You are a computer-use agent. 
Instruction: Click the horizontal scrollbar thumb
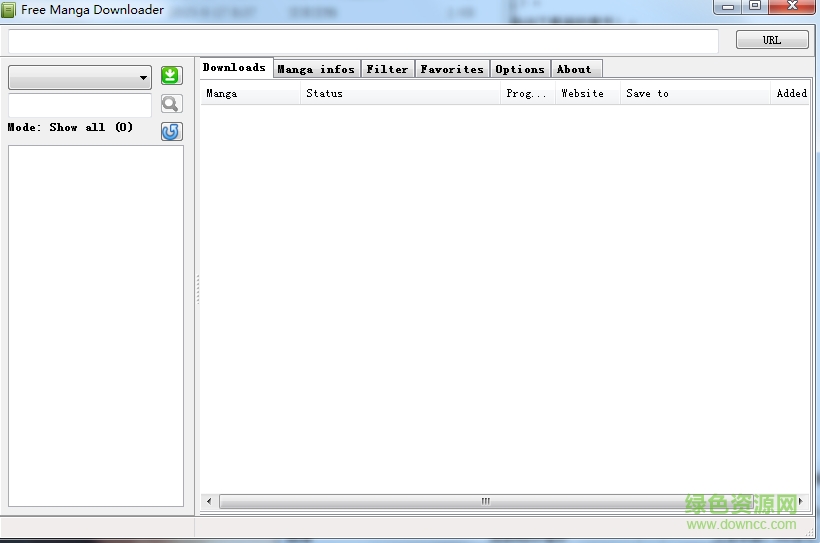484,502
